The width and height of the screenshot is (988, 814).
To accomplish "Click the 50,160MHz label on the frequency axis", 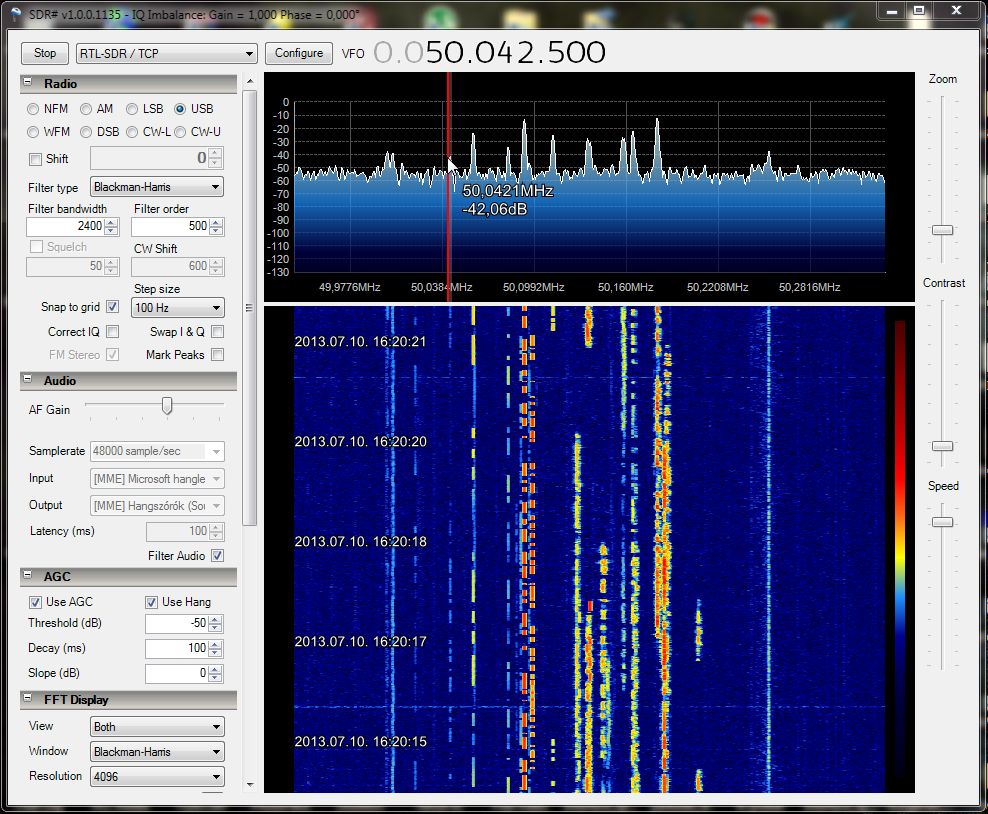I will pos(626,287).
